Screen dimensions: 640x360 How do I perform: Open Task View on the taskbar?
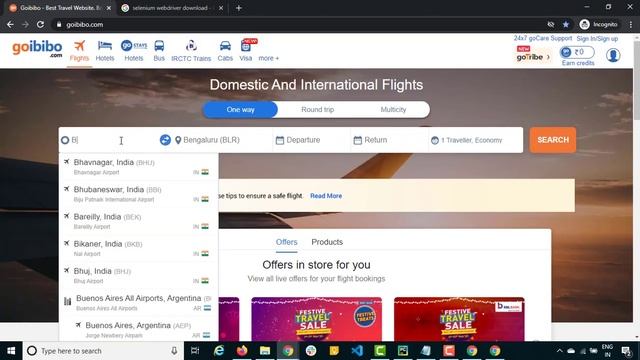[x=195, y=351]
